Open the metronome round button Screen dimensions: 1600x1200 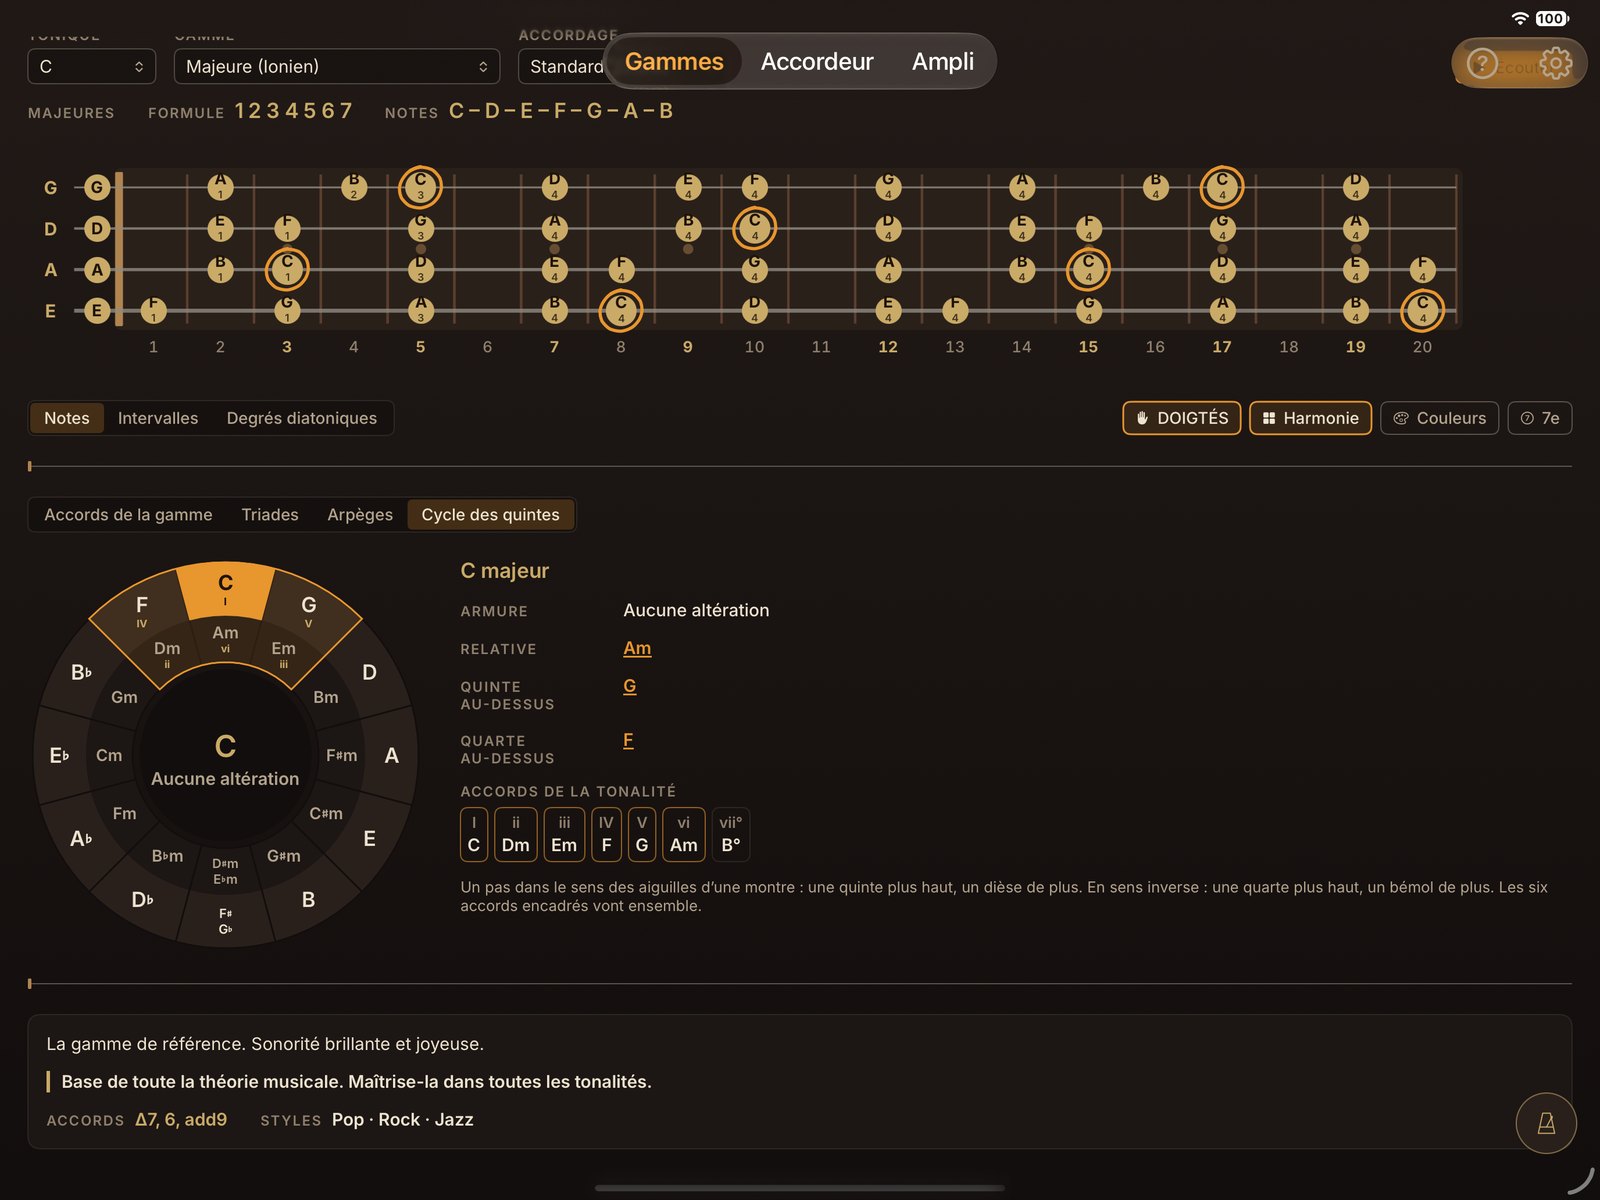1546,1123
